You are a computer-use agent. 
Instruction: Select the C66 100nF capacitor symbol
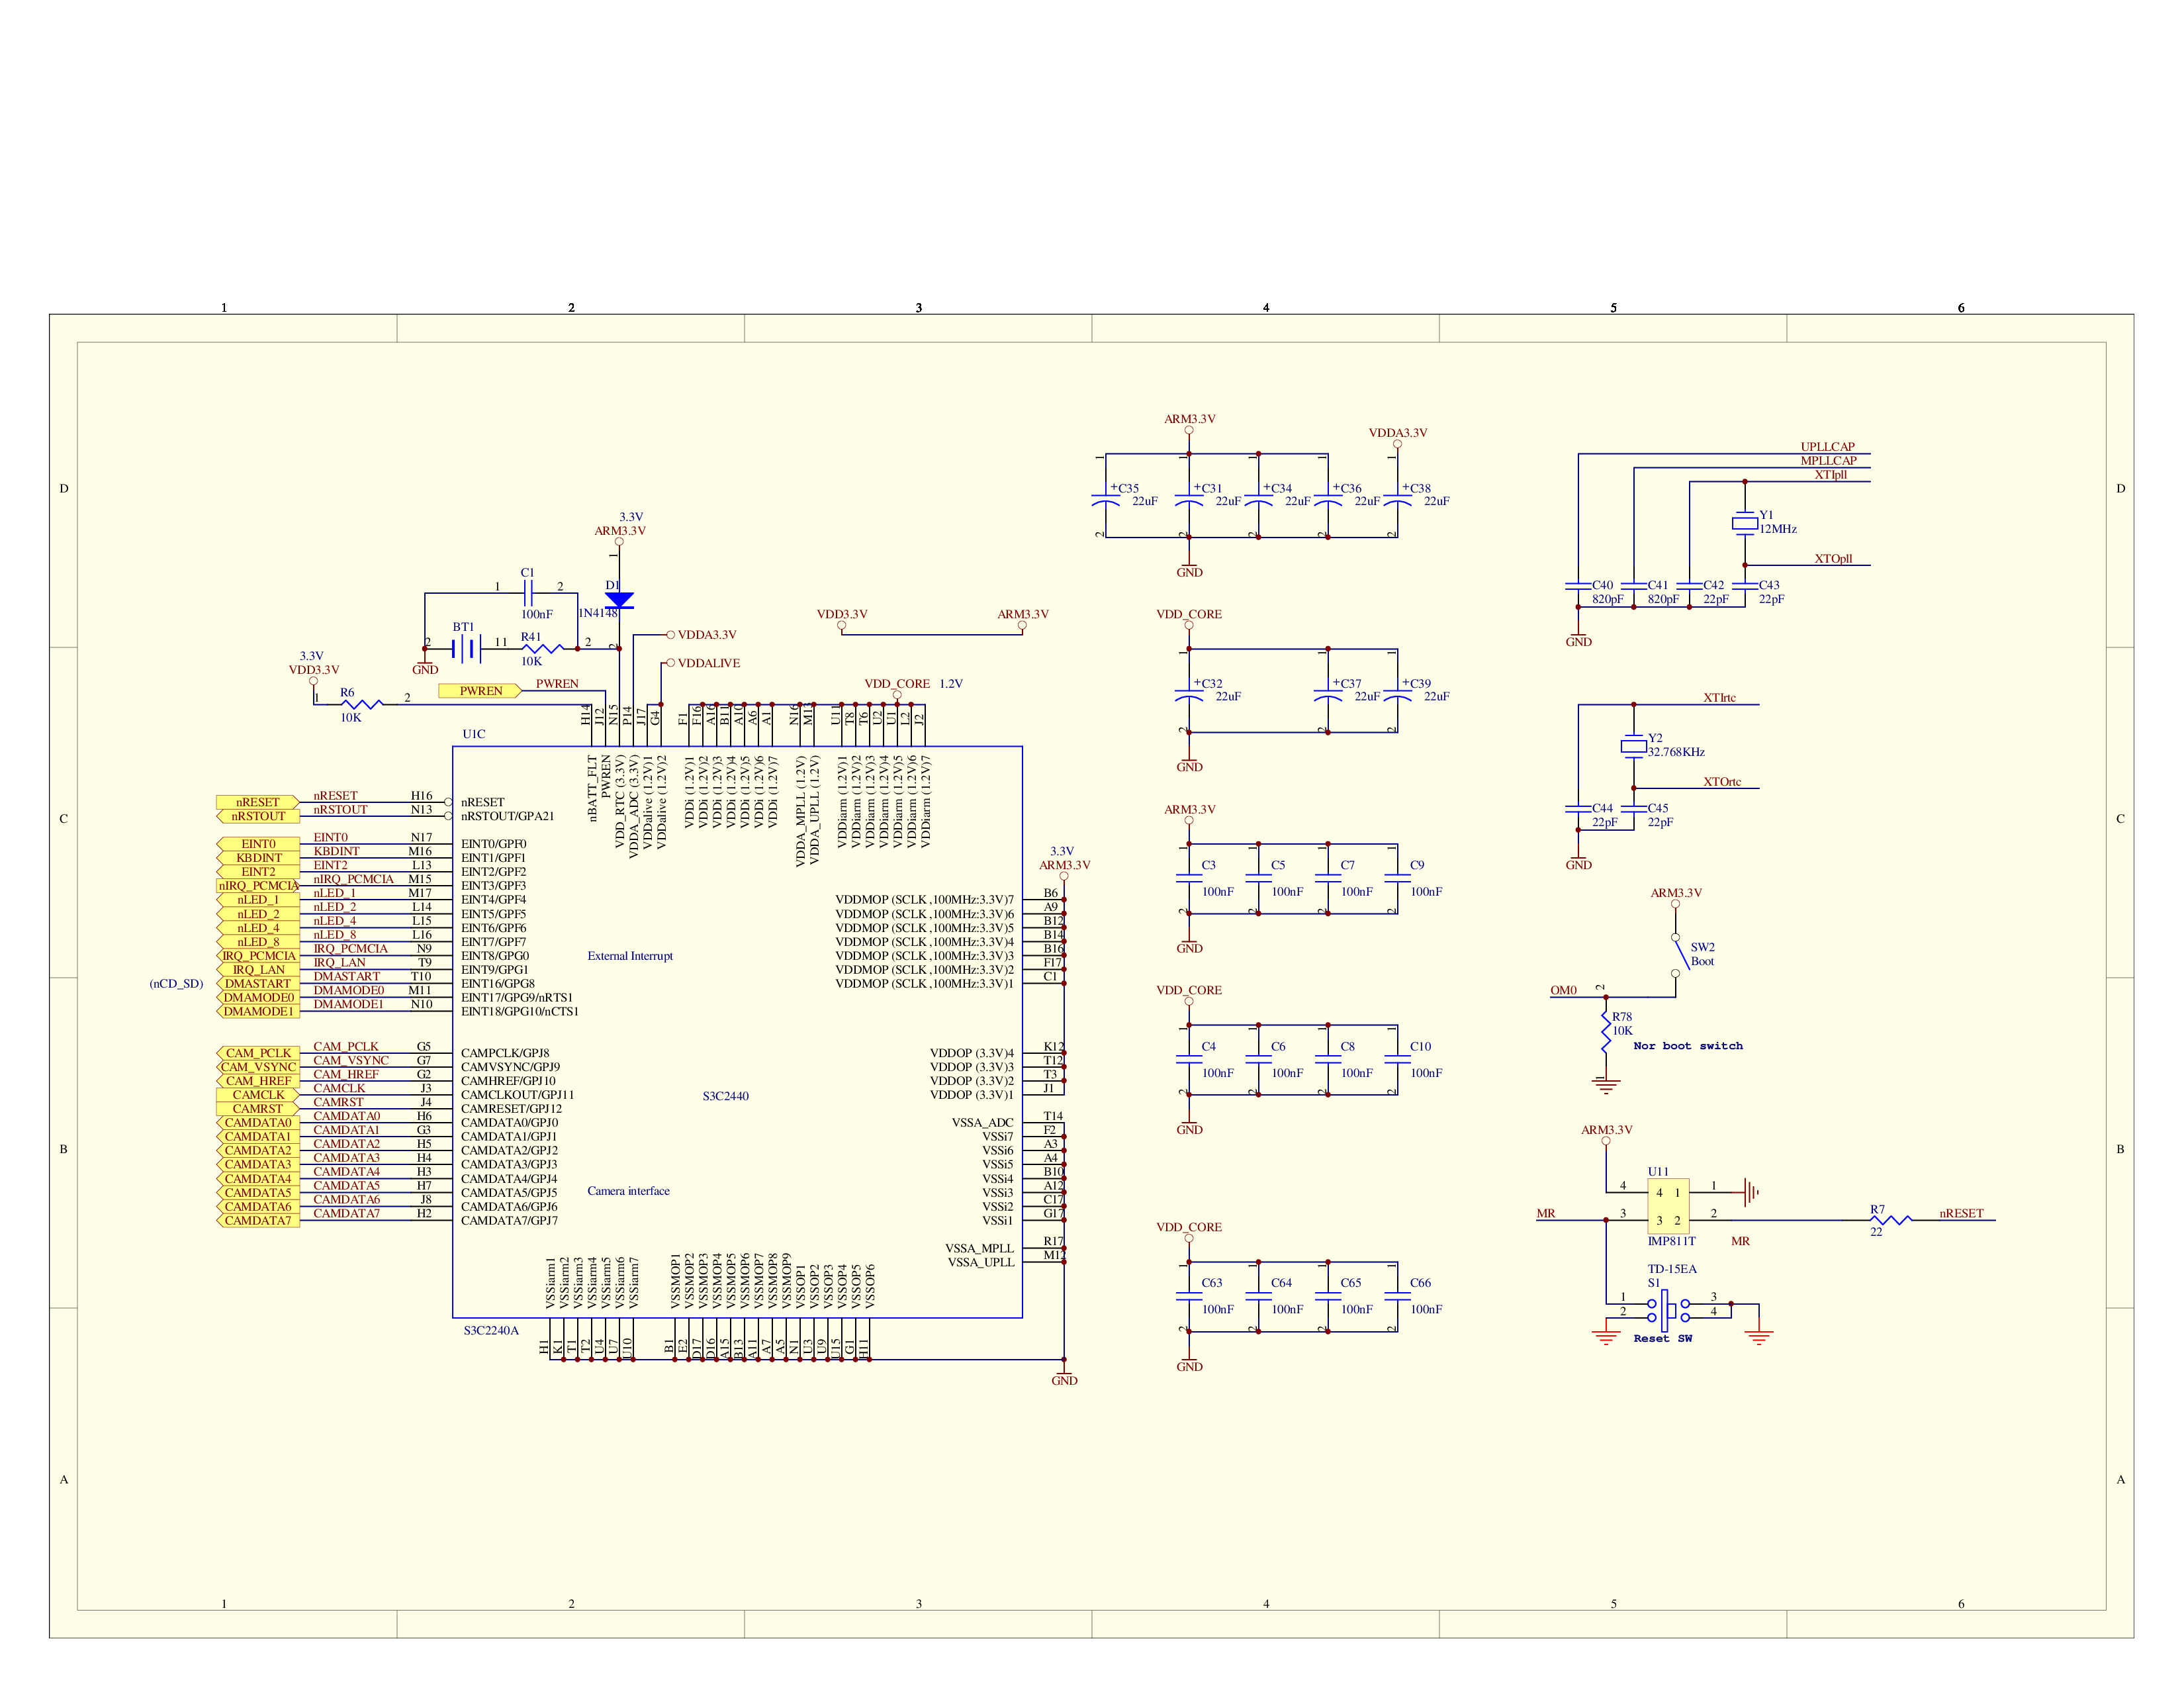(1397, 1295)
